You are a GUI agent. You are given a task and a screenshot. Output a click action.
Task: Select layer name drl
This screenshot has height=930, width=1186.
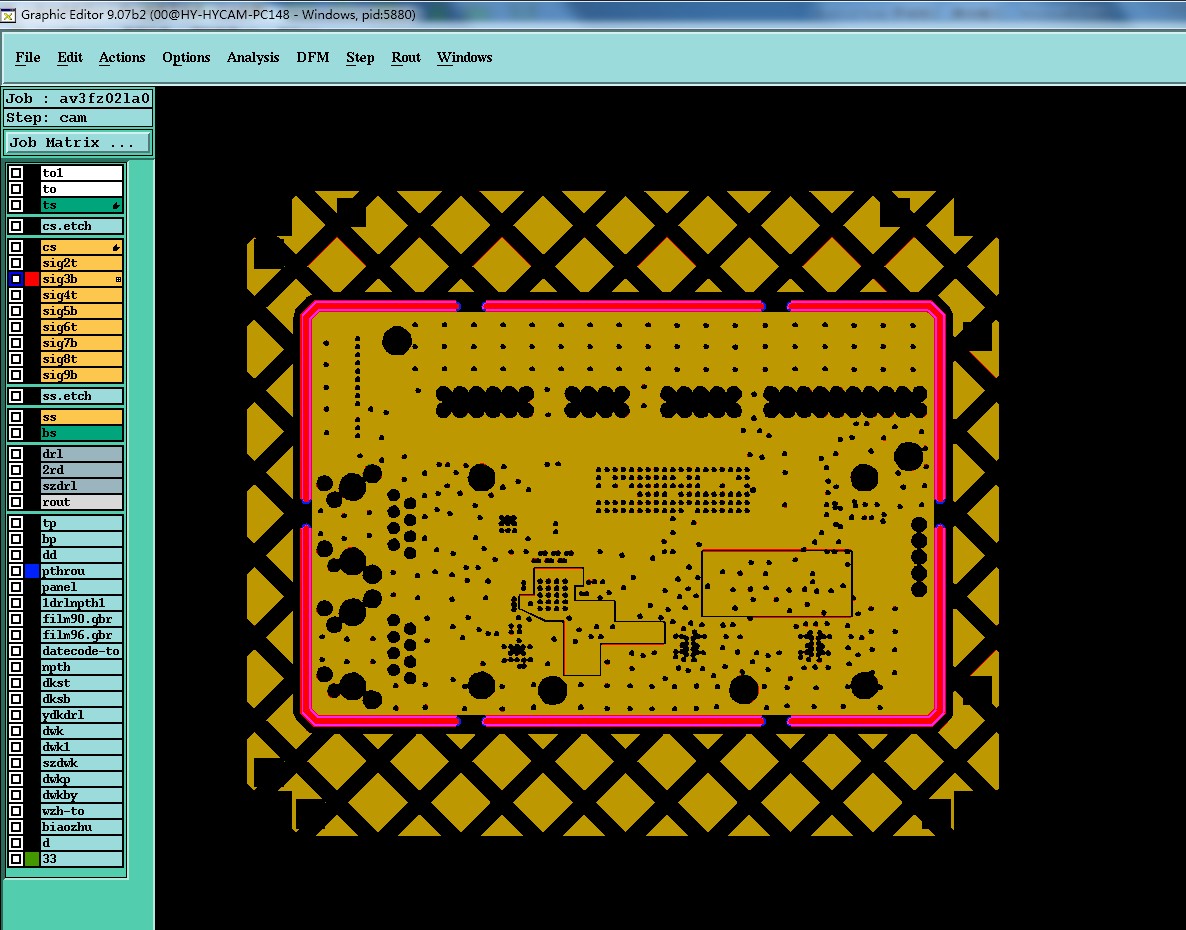[82, 454]
